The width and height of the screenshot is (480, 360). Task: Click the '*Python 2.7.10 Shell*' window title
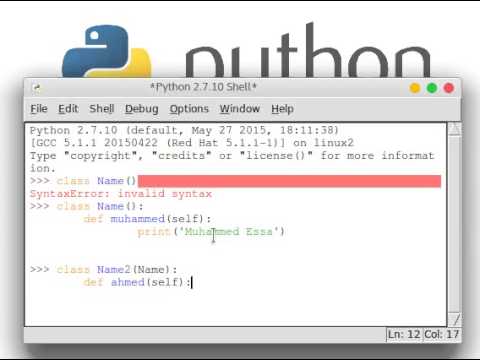pyautogui.click(x=203, y=87)
